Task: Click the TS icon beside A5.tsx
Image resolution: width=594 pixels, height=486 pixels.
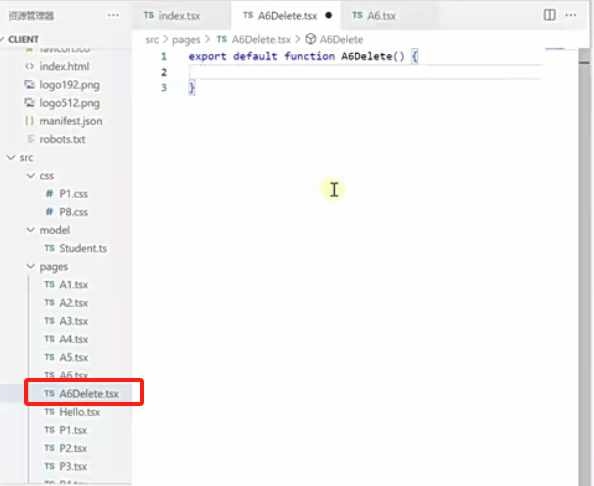Action: pyautogui.click(x=49, y=357)
